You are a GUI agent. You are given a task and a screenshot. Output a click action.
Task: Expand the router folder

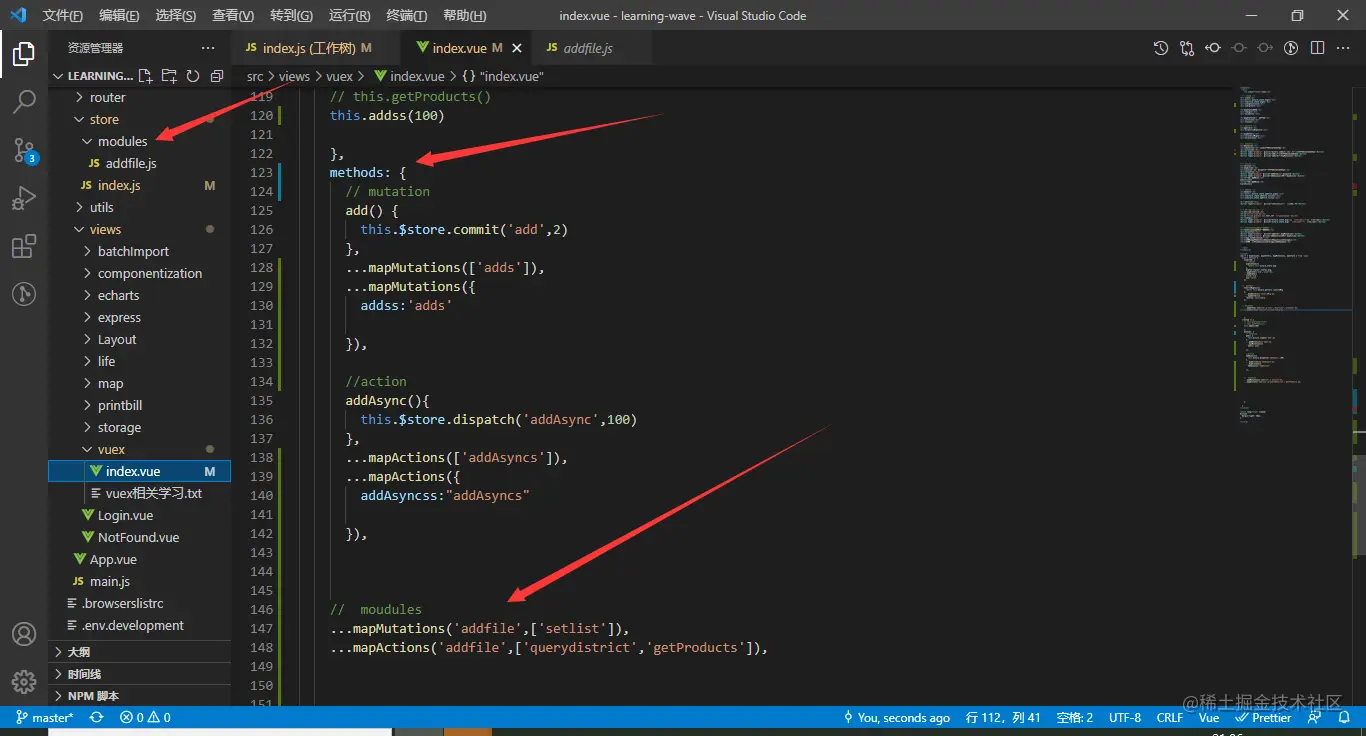[x=140, y=98]
